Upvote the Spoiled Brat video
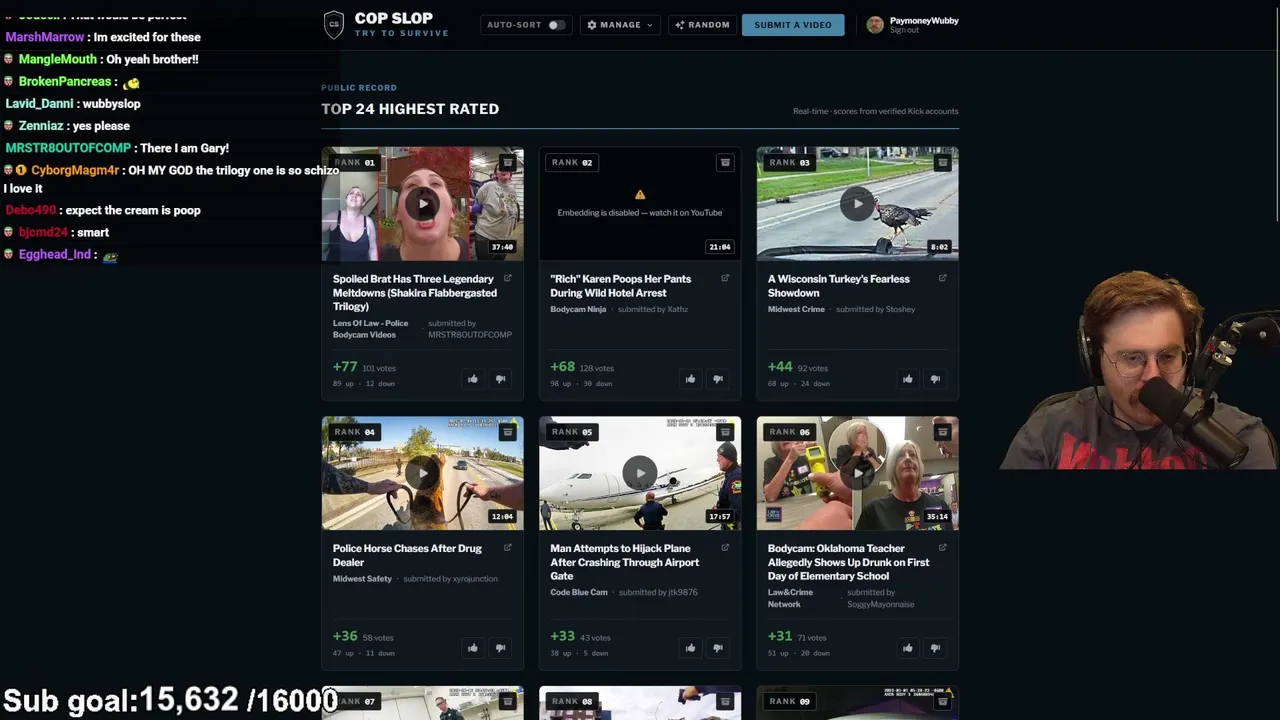 tap(473, 379)
